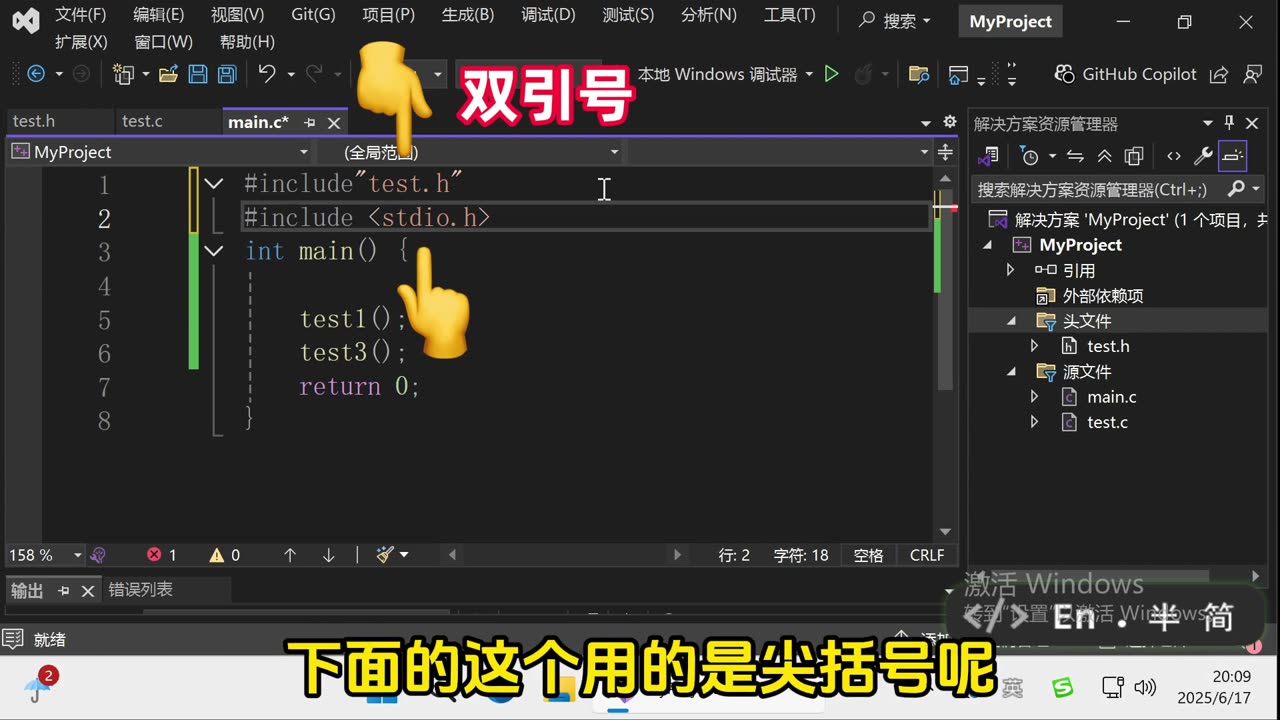This screenshot has width=1280, height=720.
Task: Click the Solution Explorer search magnifier
Action: click(1236, 189)
